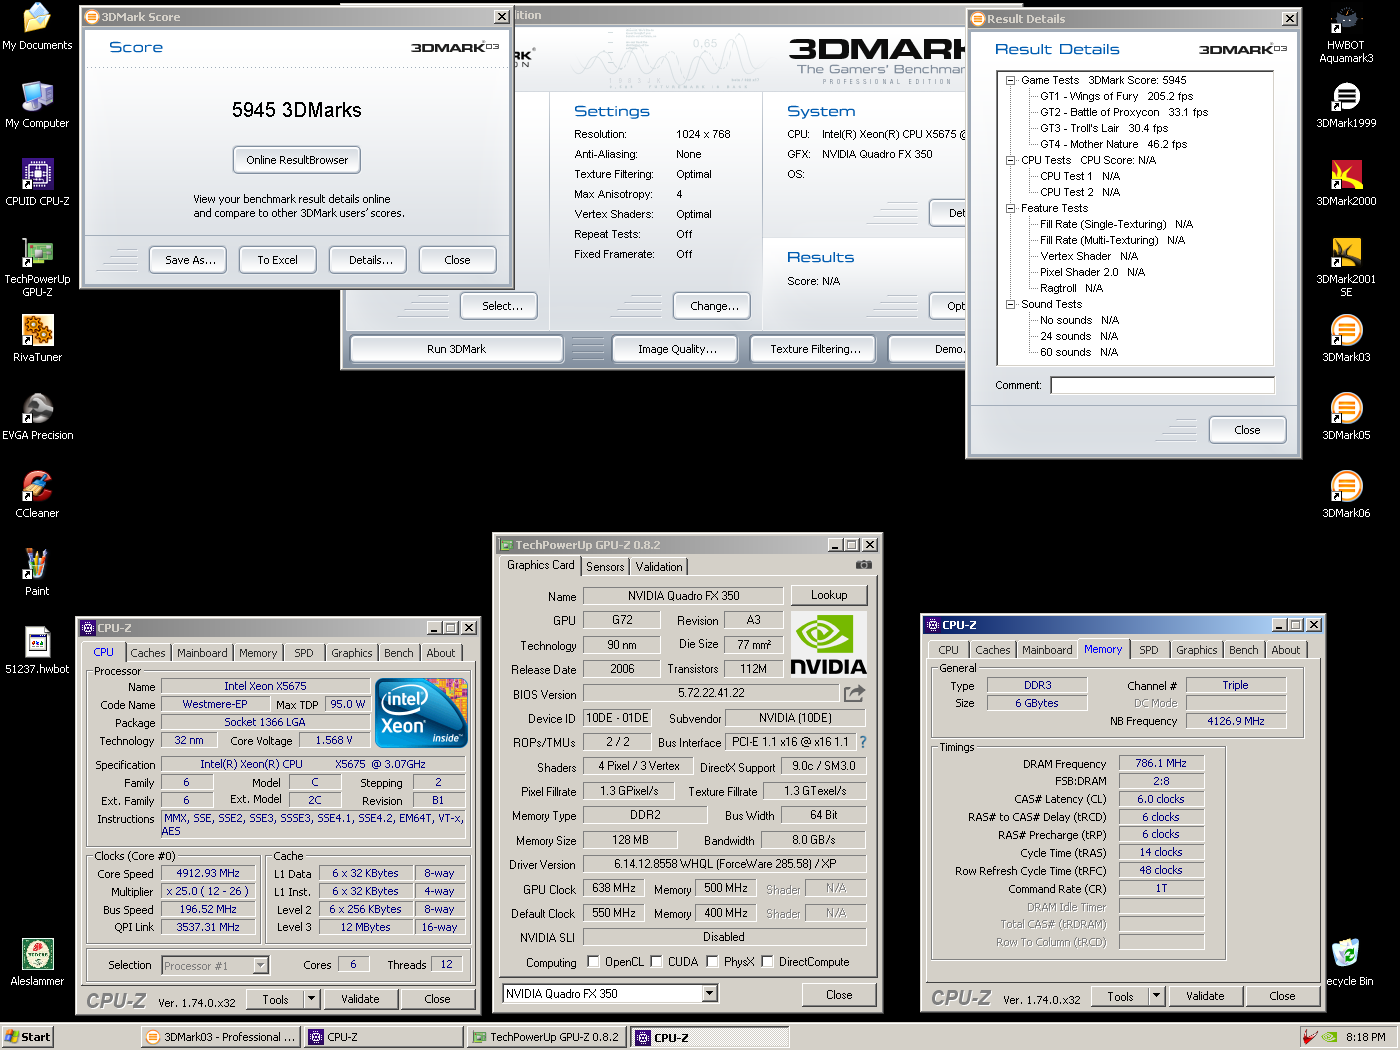
Task: Click the Image Quality button in 3DMark03
Action: [677, 349]
